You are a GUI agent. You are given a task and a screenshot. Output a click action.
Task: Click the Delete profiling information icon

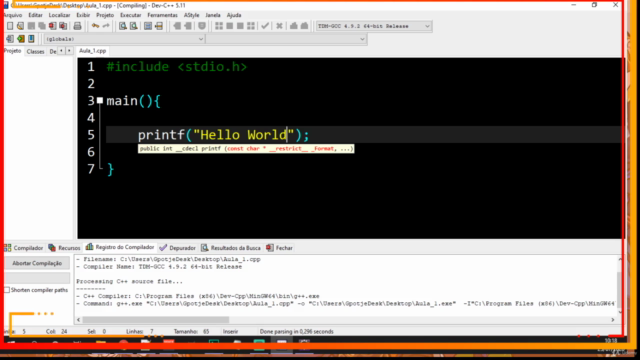(304, 26)
